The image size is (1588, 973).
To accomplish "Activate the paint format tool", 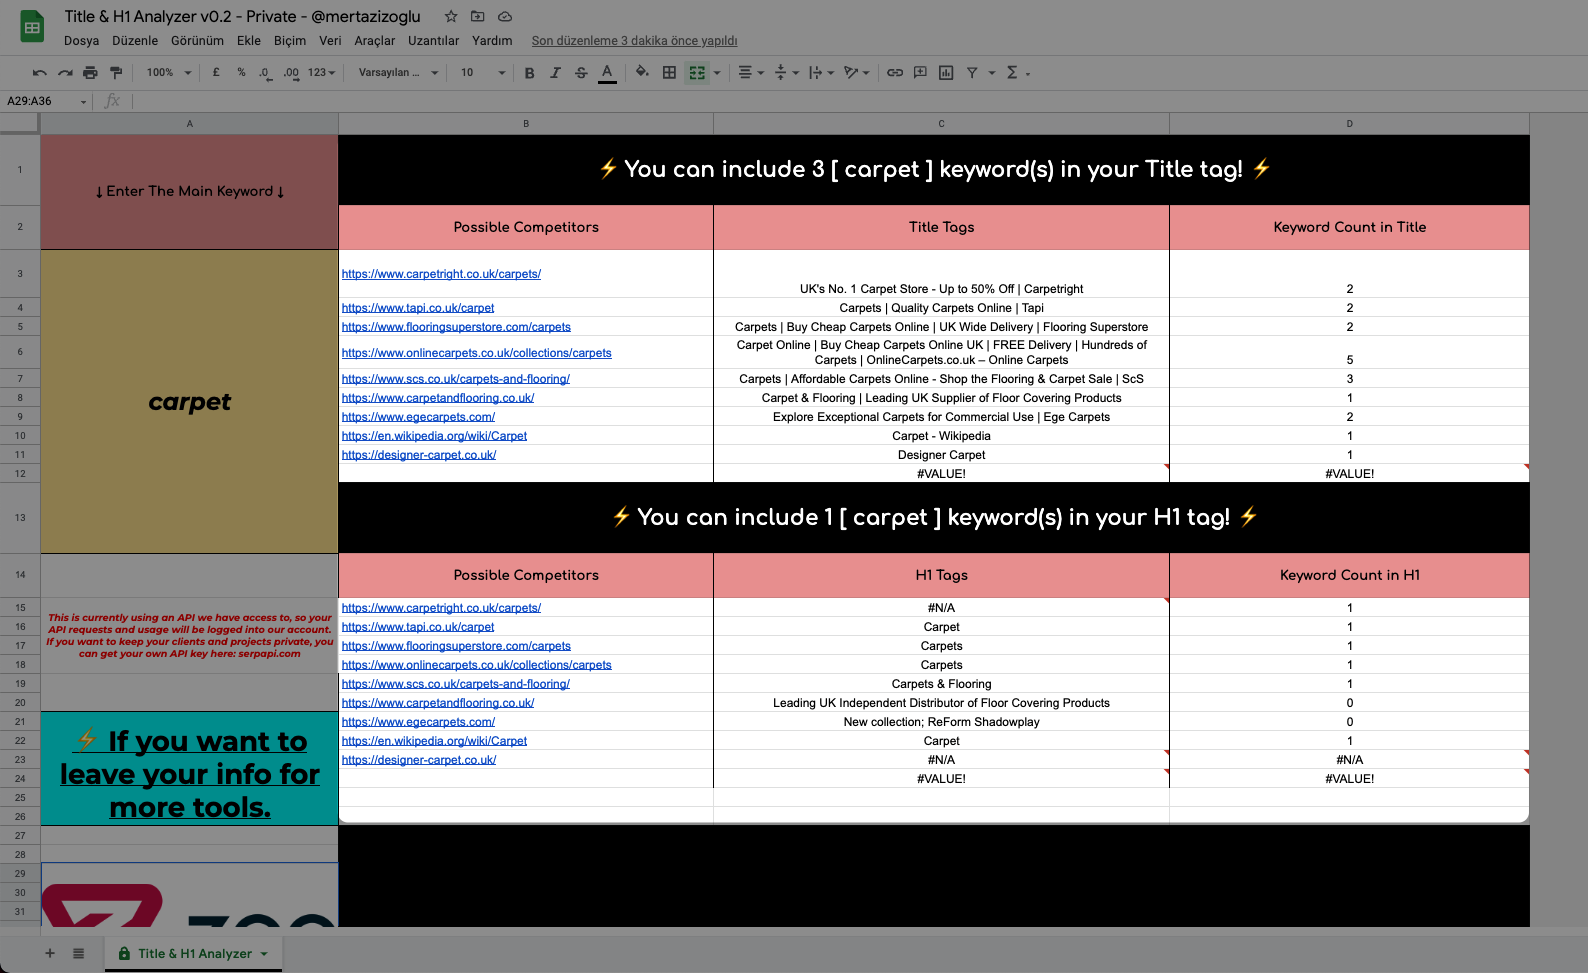I will pyautogui.click(x=116, y=72).
